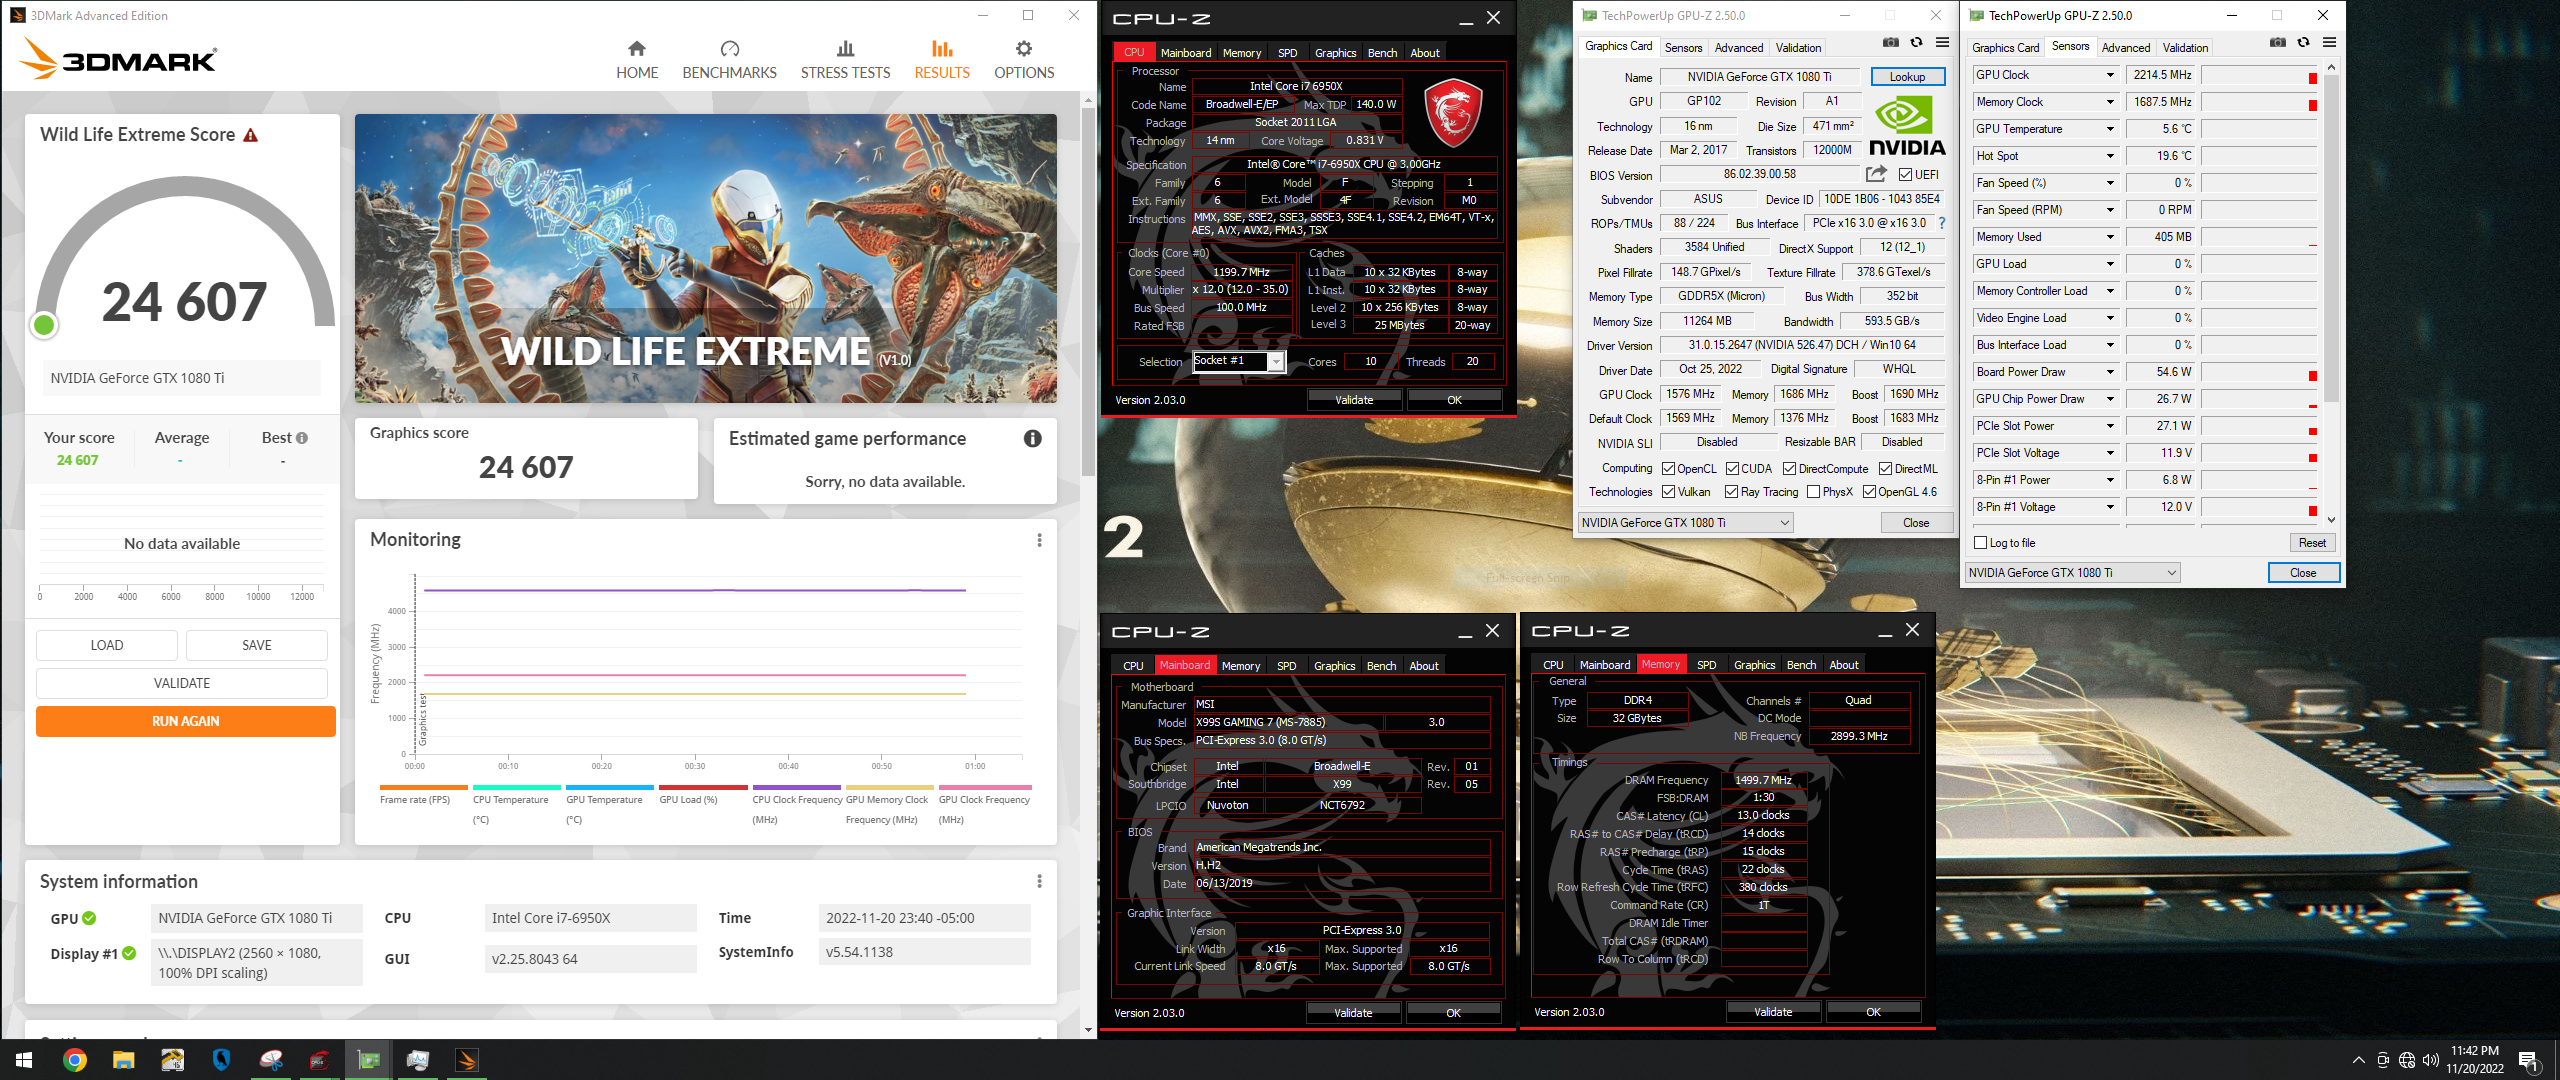Toggle PhysX checkbox in GPU-Z

1813,492
